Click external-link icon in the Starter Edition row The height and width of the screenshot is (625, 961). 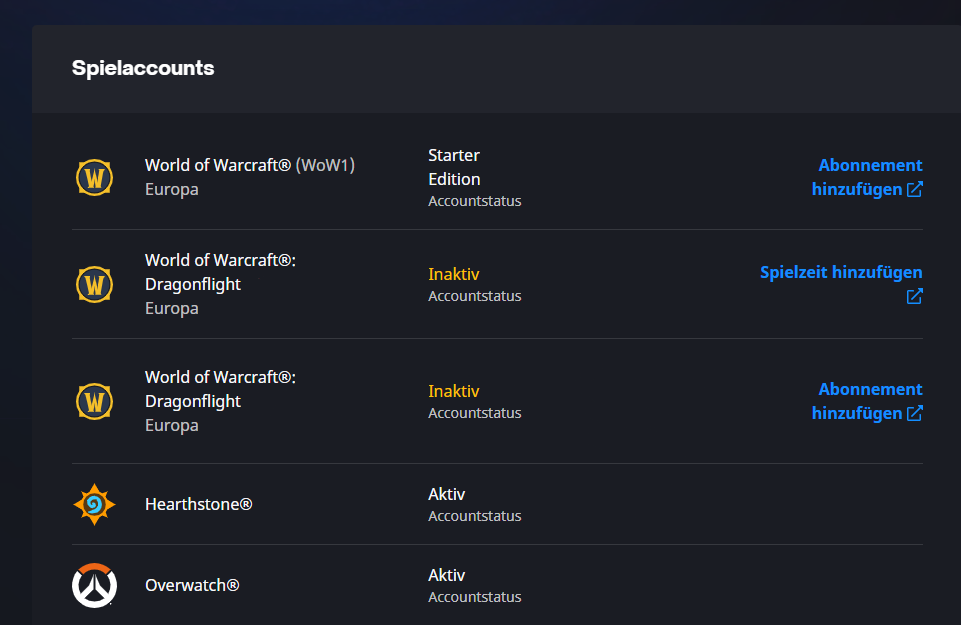point(914,190)
